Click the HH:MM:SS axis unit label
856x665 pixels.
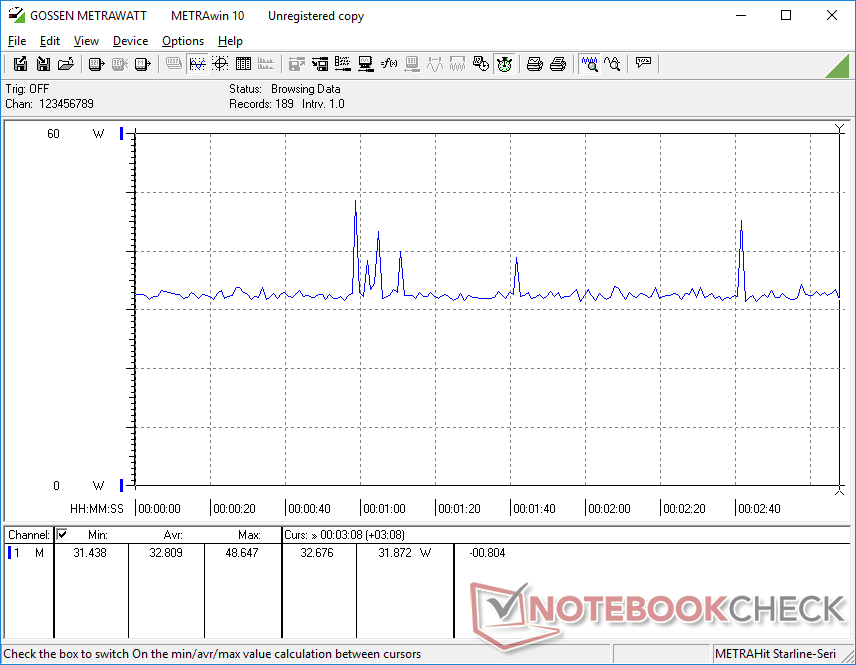pos(97,509)
